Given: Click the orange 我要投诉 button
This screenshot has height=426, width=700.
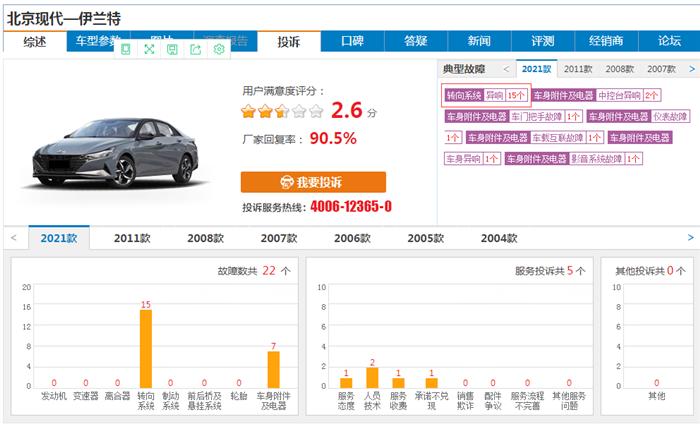Looking at the screenshot, I should point(313,182).
